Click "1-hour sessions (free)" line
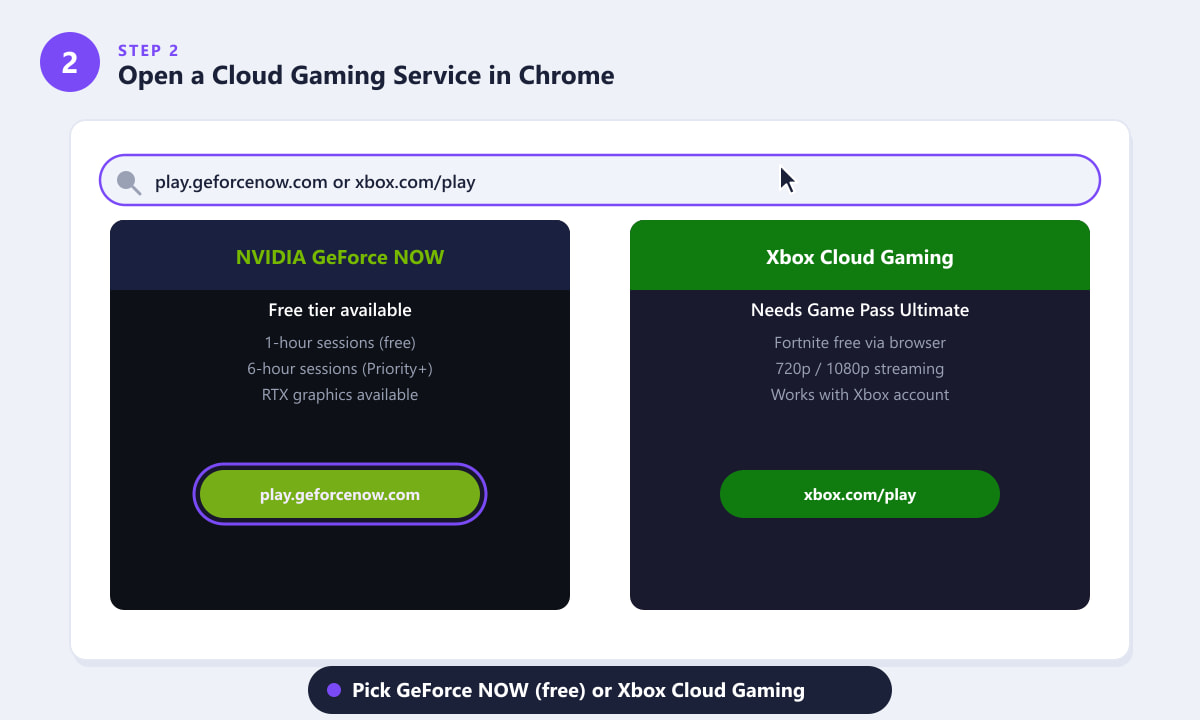The height and width of the screenshot is (720, 1200). pos(340,342)
